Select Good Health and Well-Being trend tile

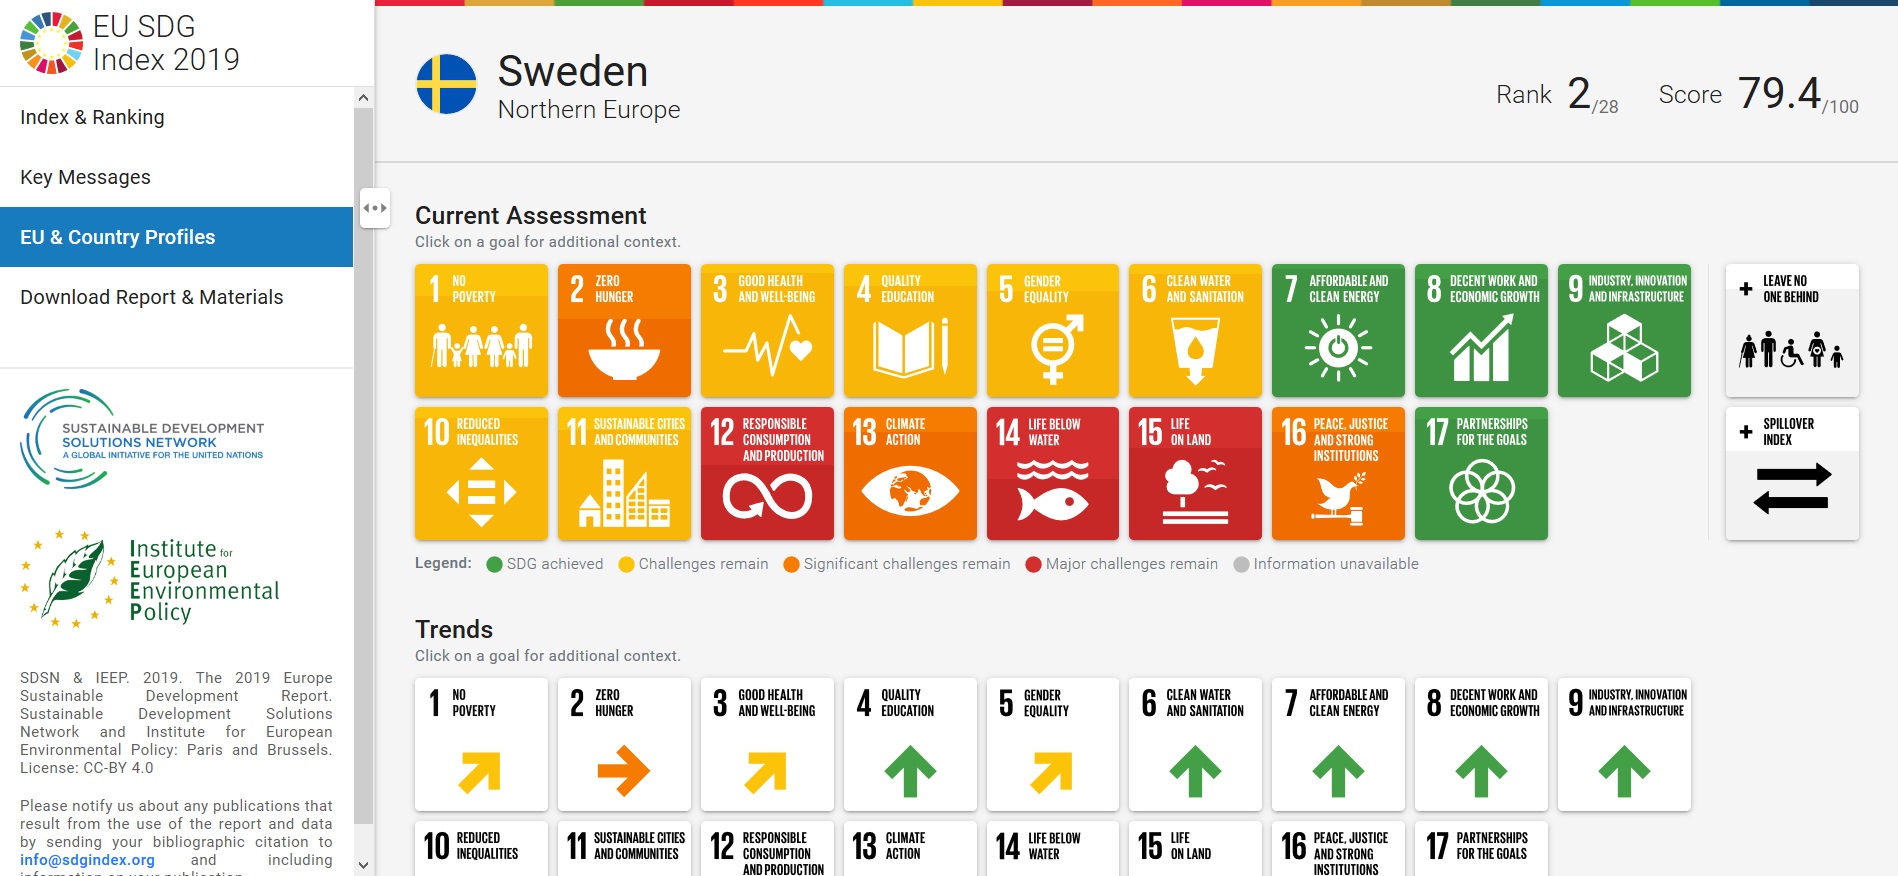click(767, 744)
